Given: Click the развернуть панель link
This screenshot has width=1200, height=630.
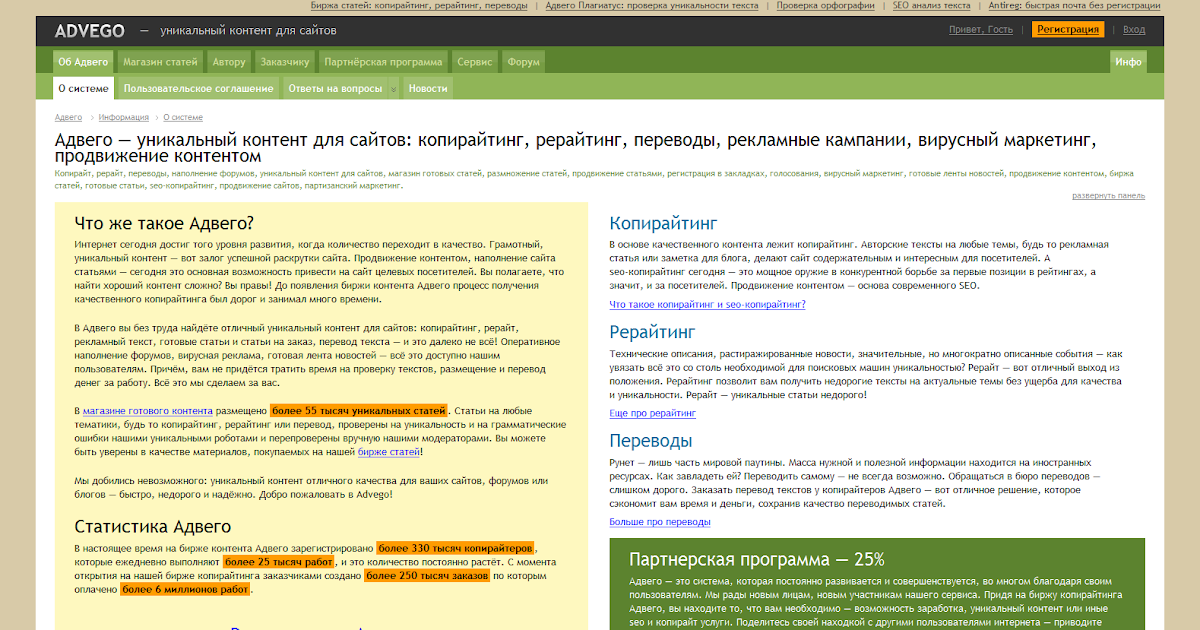Looking at the screenshot, I should pyautogui.click(x=1108, y=196).
